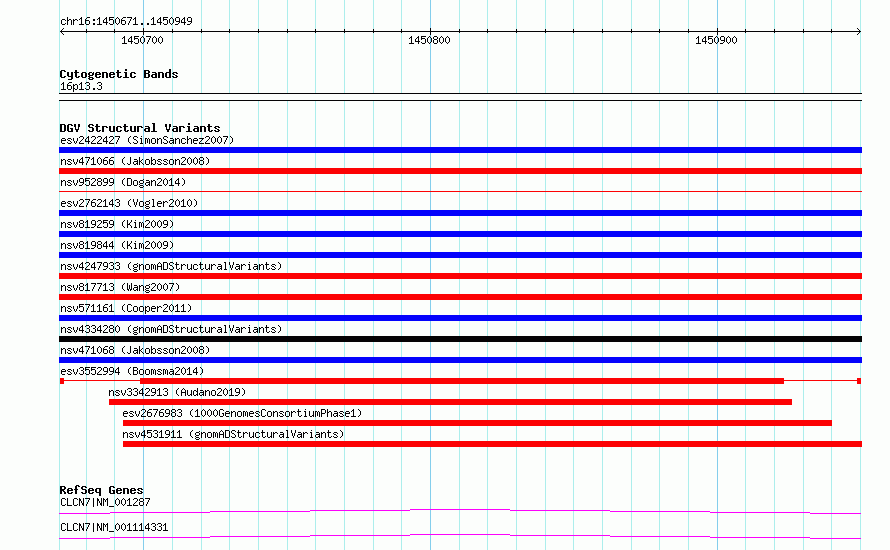This screenshot has width=890, height=550.
Task: Open the CLCN7|NM_001114331 gene label
Action: click(x=114, y=527)
